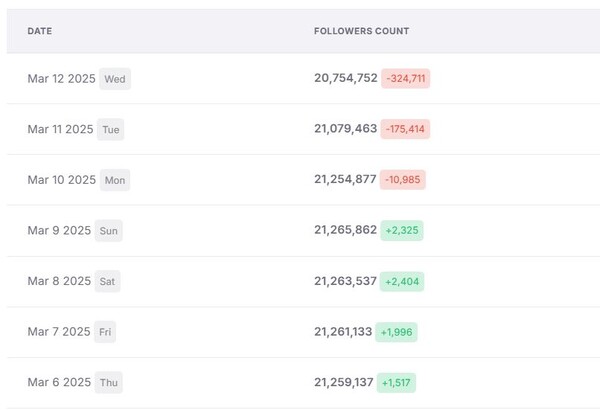Click the +1,996 green badge
The image size is (600, 410).
click(x=396, y=332)
